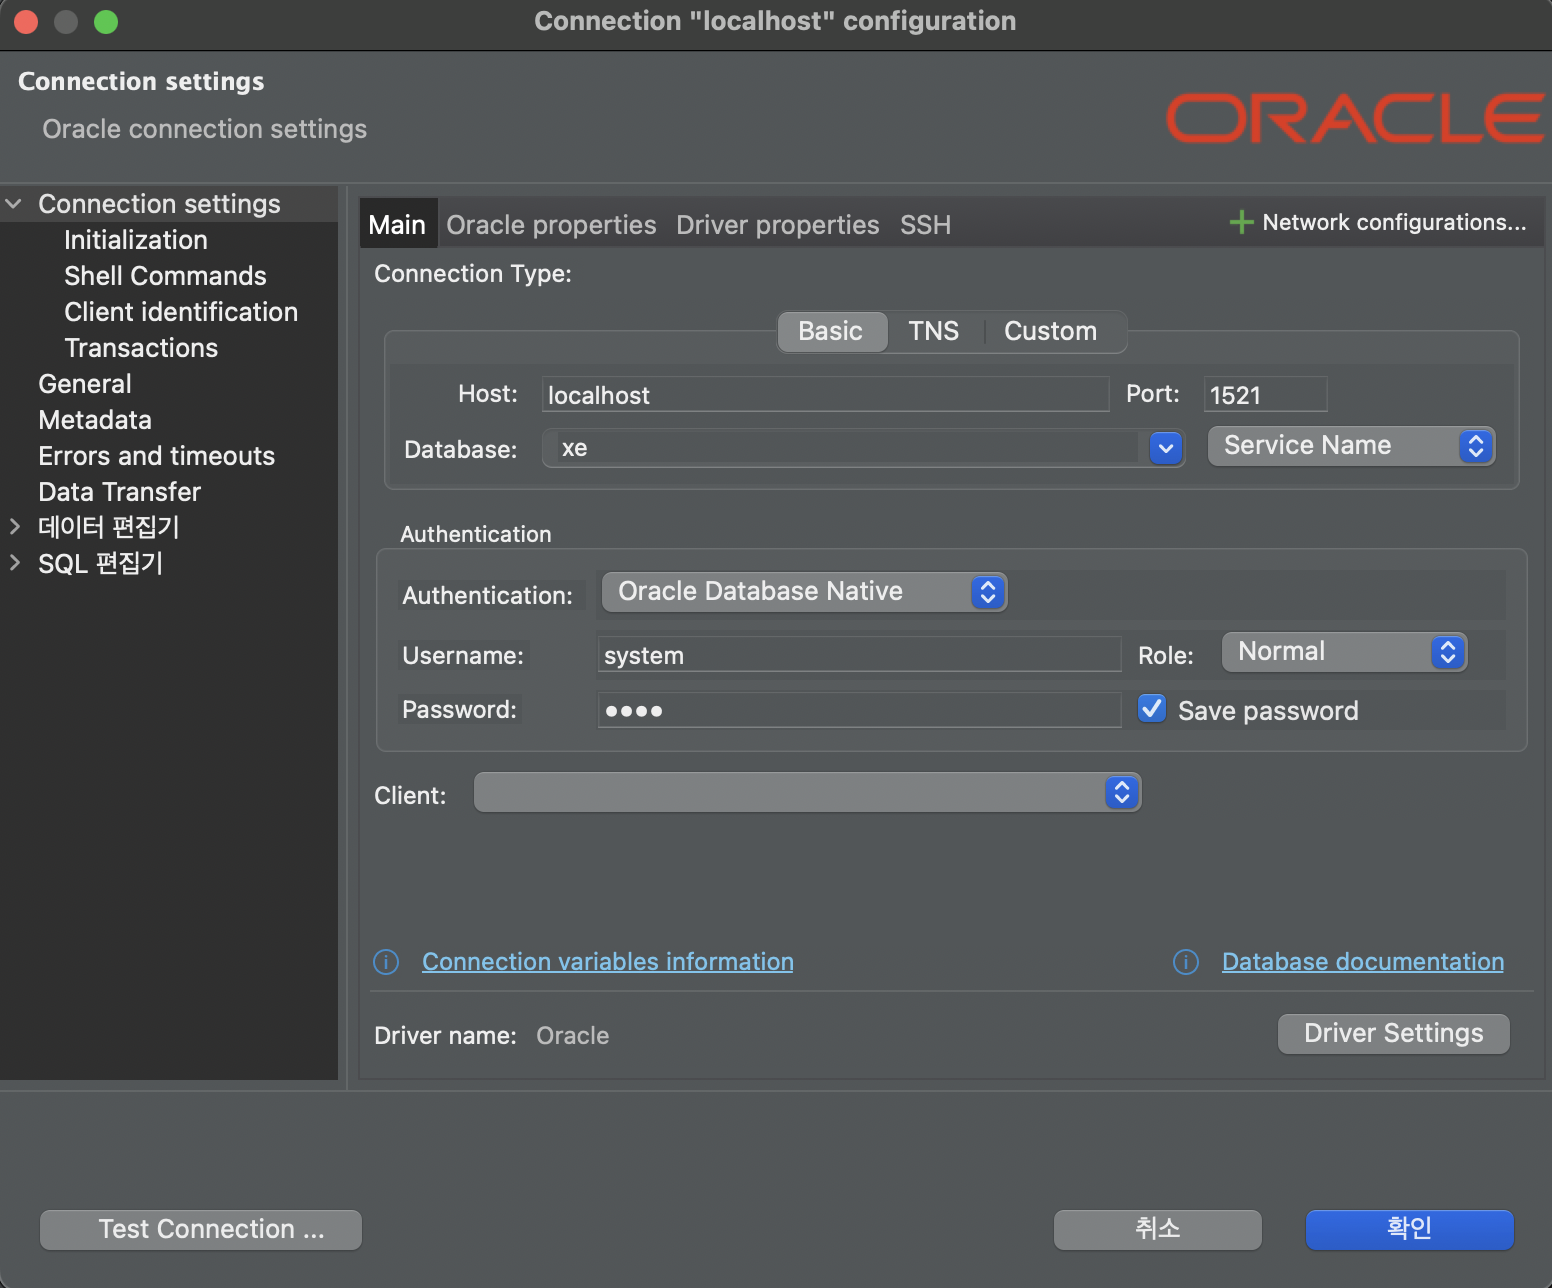Switch to the Oracle properties tab
The width and height of the screenshot is (1552, 1288).
pos(551,225)
